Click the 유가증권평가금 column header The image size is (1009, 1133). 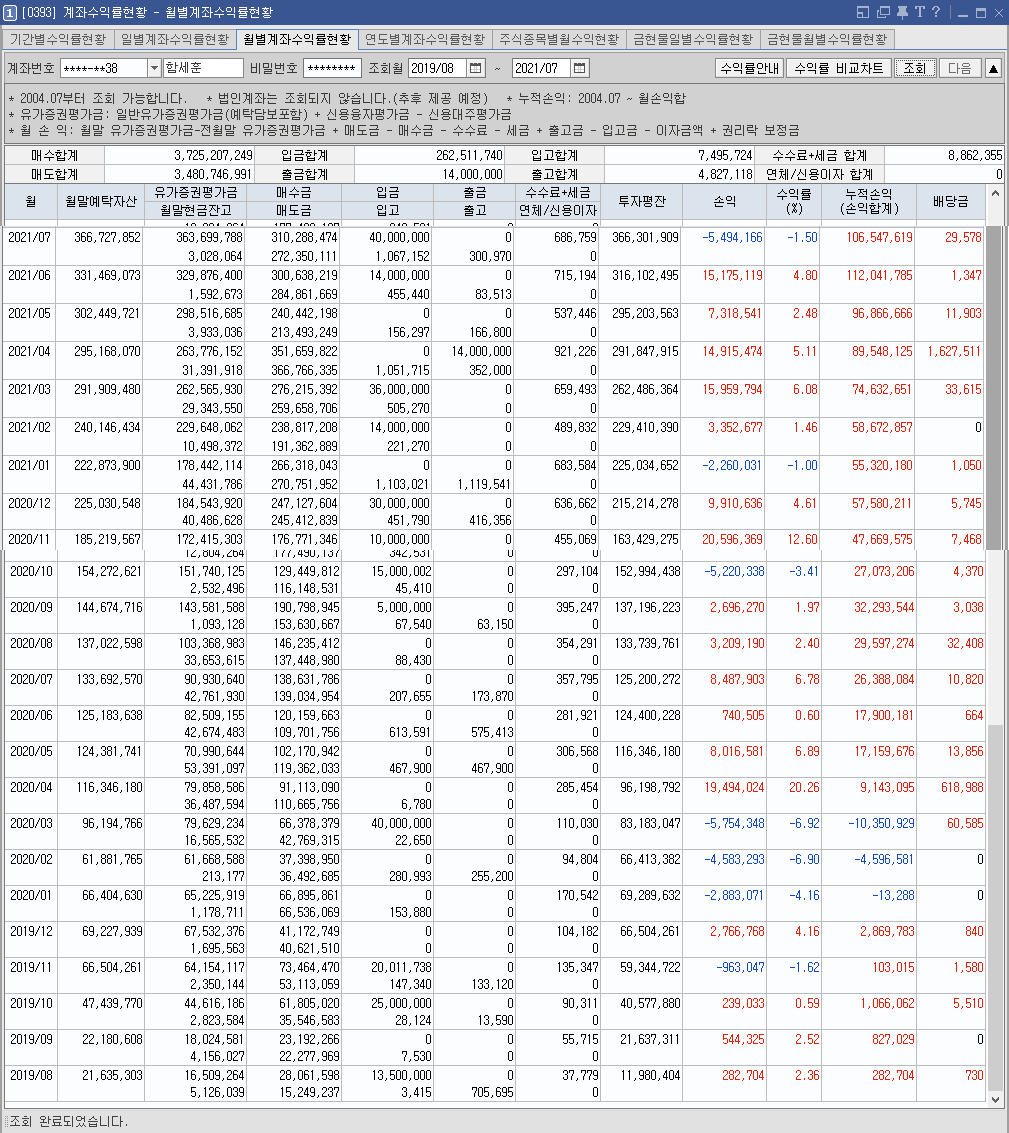coord(195,193)
